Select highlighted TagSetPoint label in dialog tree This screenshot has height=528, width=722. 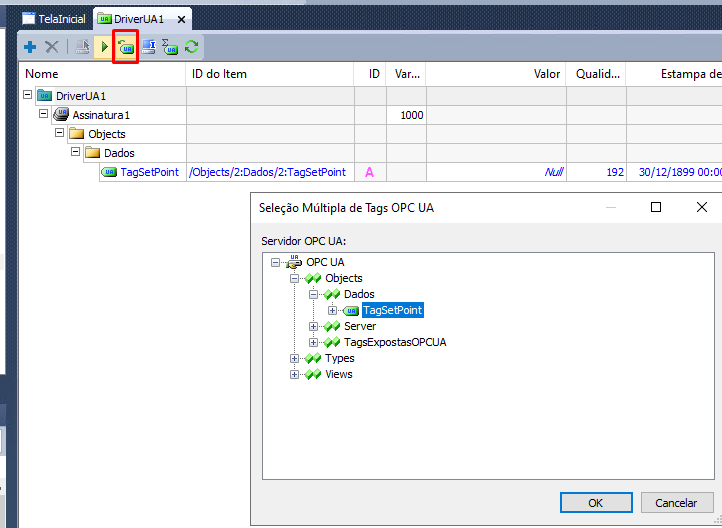click(392, 310)
